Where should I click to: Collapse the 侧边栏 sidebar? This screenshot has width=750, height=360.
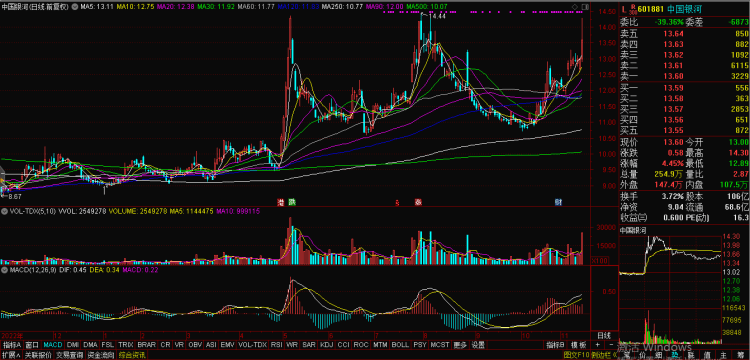coord(602,355)
